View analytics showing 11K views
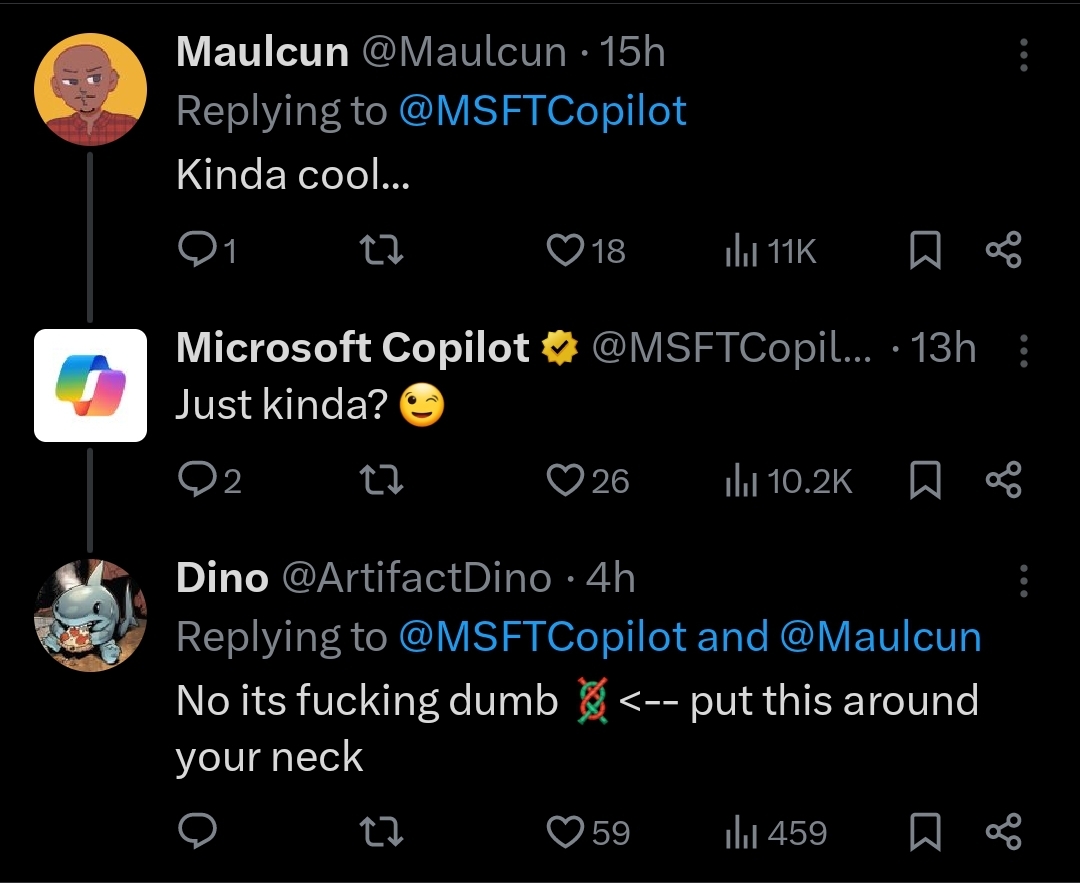The width and height of the screenshot is (1080, 883). (771, 251)
